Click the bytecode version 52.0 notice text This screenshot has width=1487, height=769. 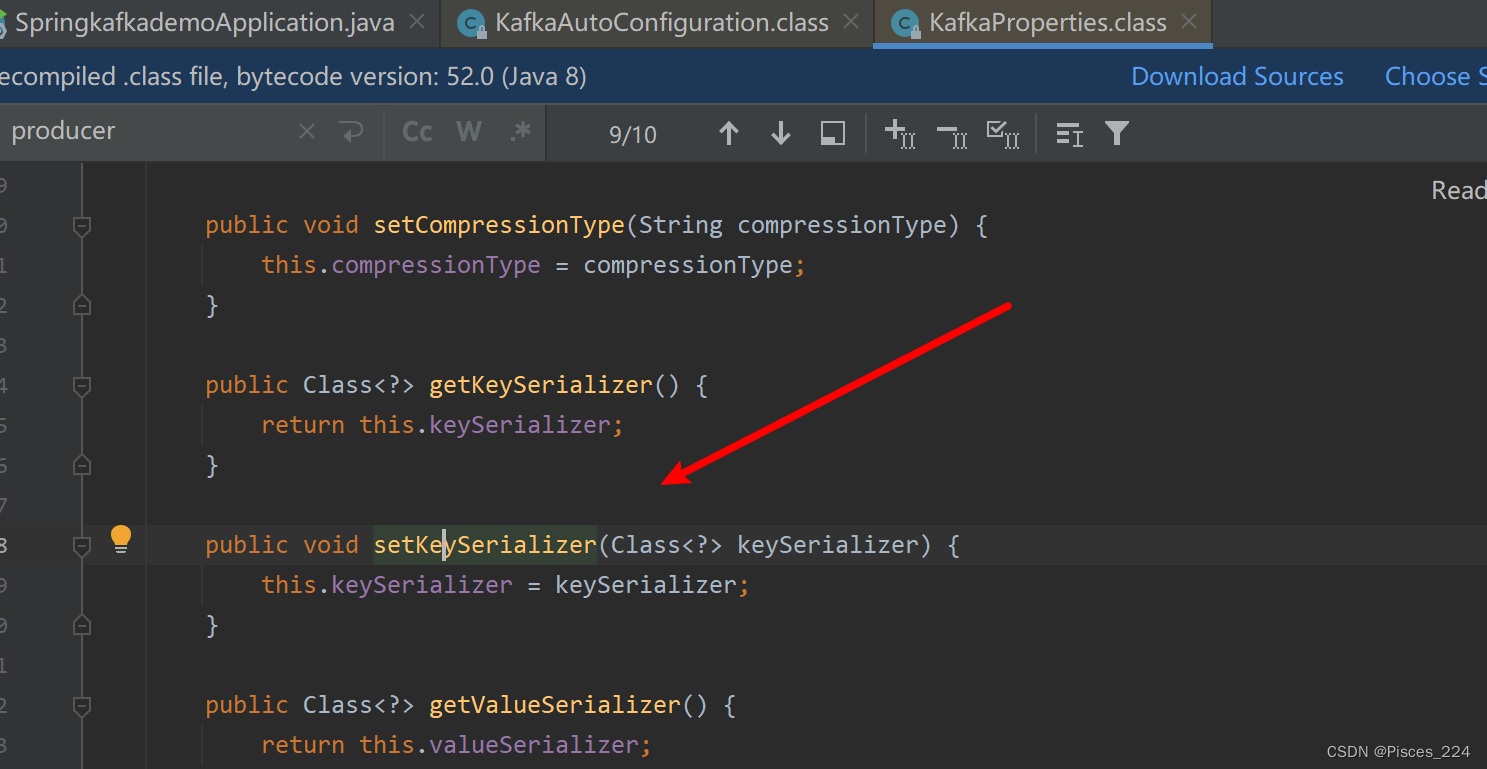(293, 77)
